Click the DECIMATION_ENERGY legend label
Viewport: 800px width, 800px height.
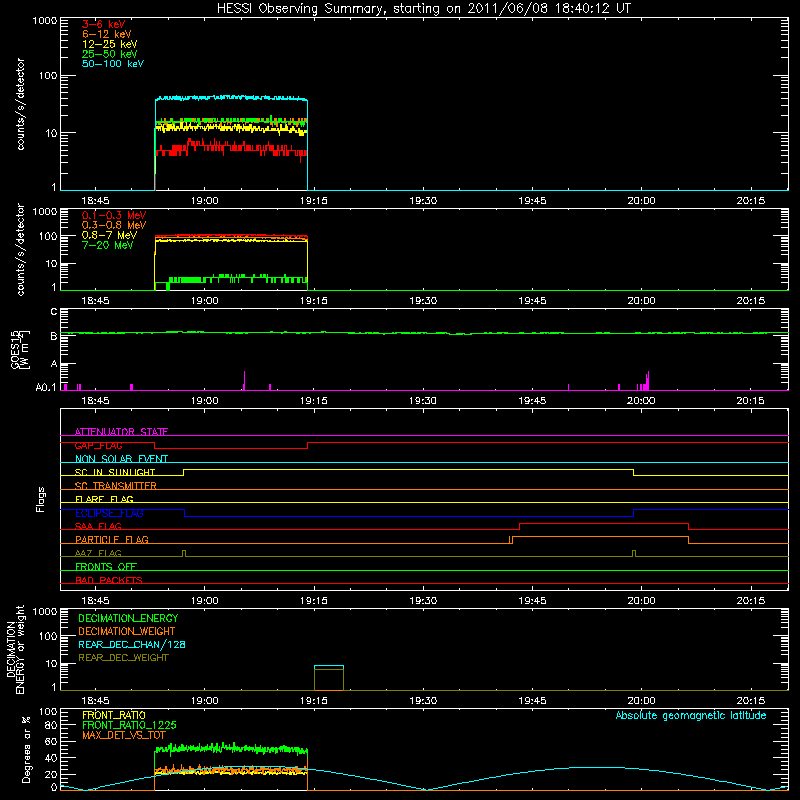(128, 618)
